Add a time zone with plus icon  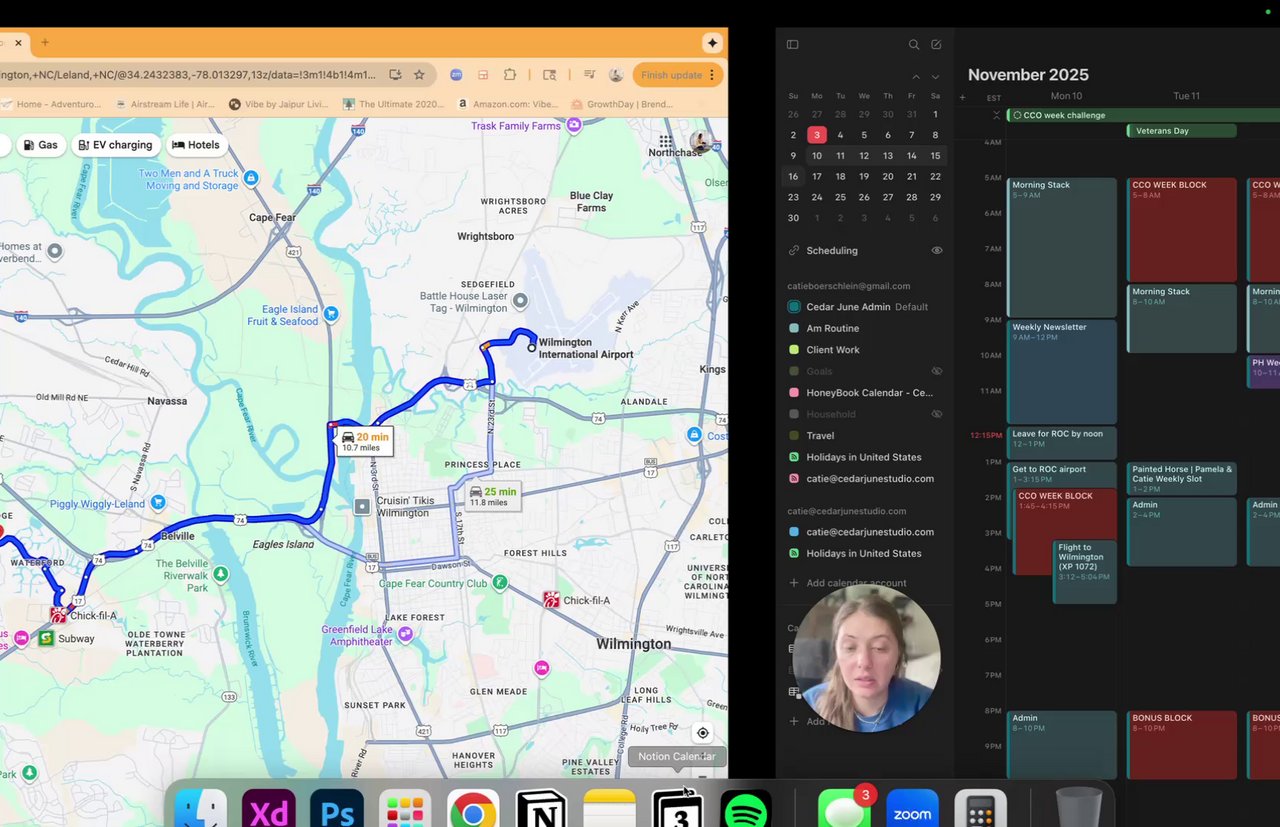[962, 97]
